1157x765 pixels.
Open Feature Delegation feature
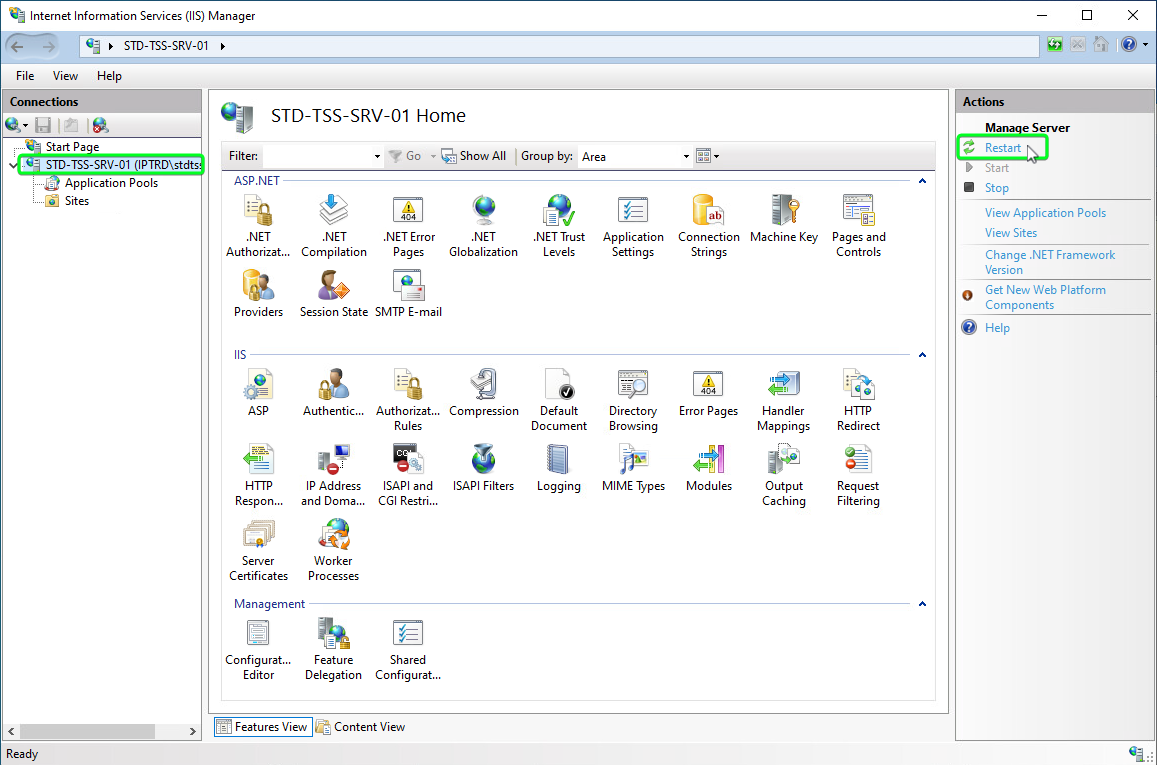(334, 649)
